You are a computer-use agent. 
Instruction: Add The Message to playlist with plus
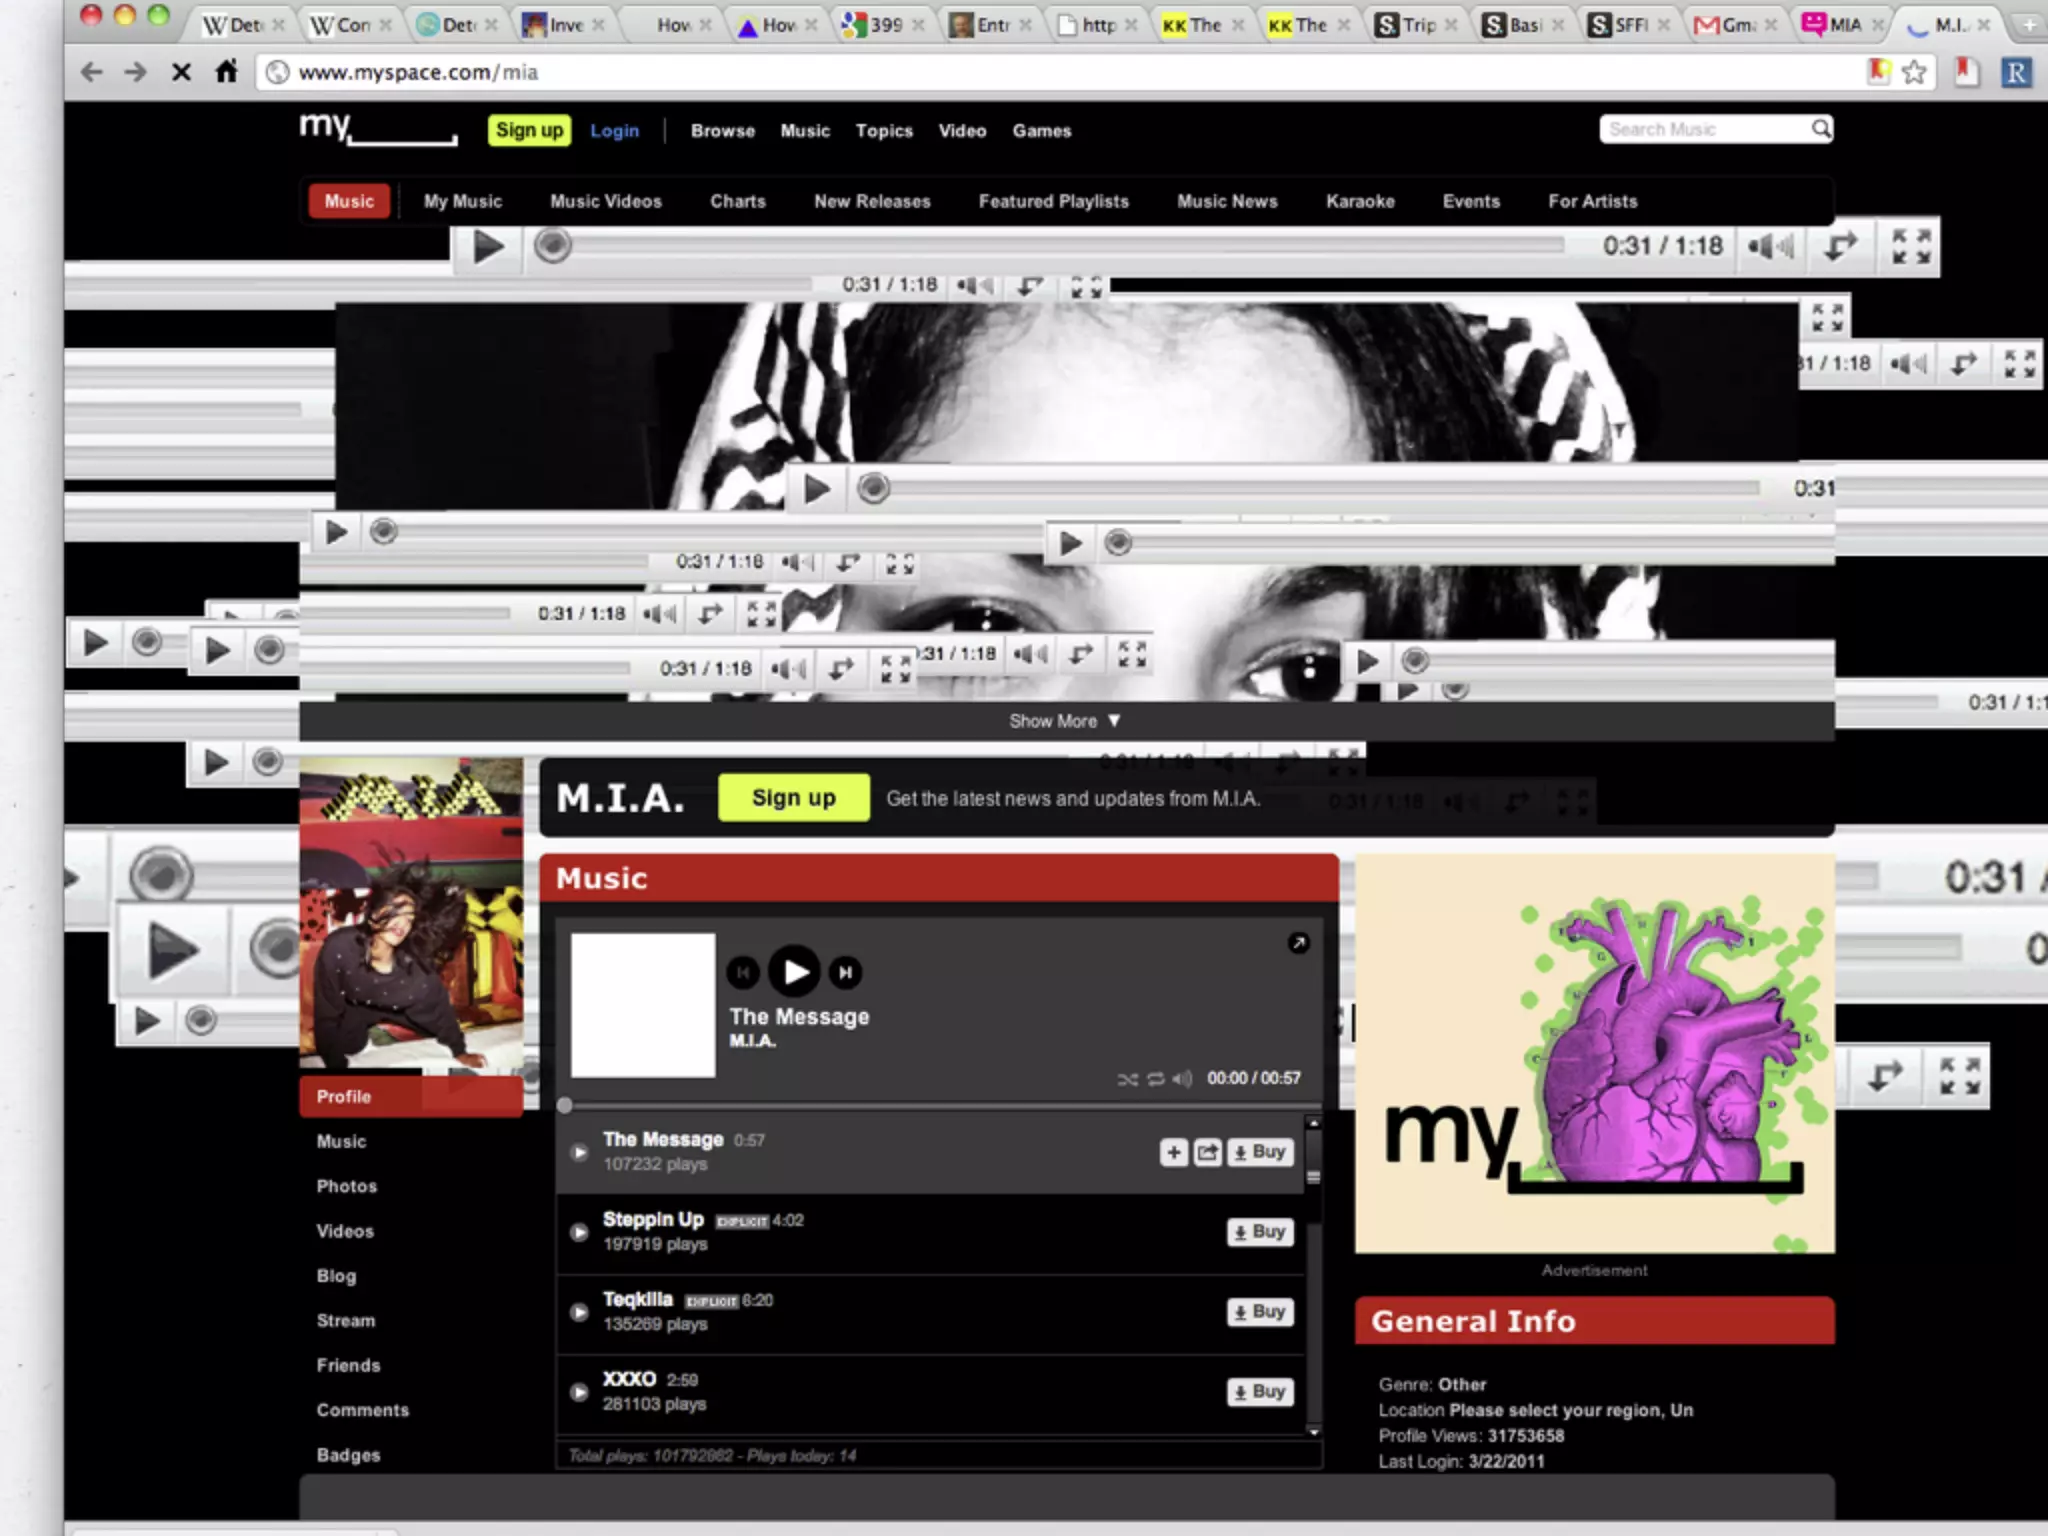1174,1152
